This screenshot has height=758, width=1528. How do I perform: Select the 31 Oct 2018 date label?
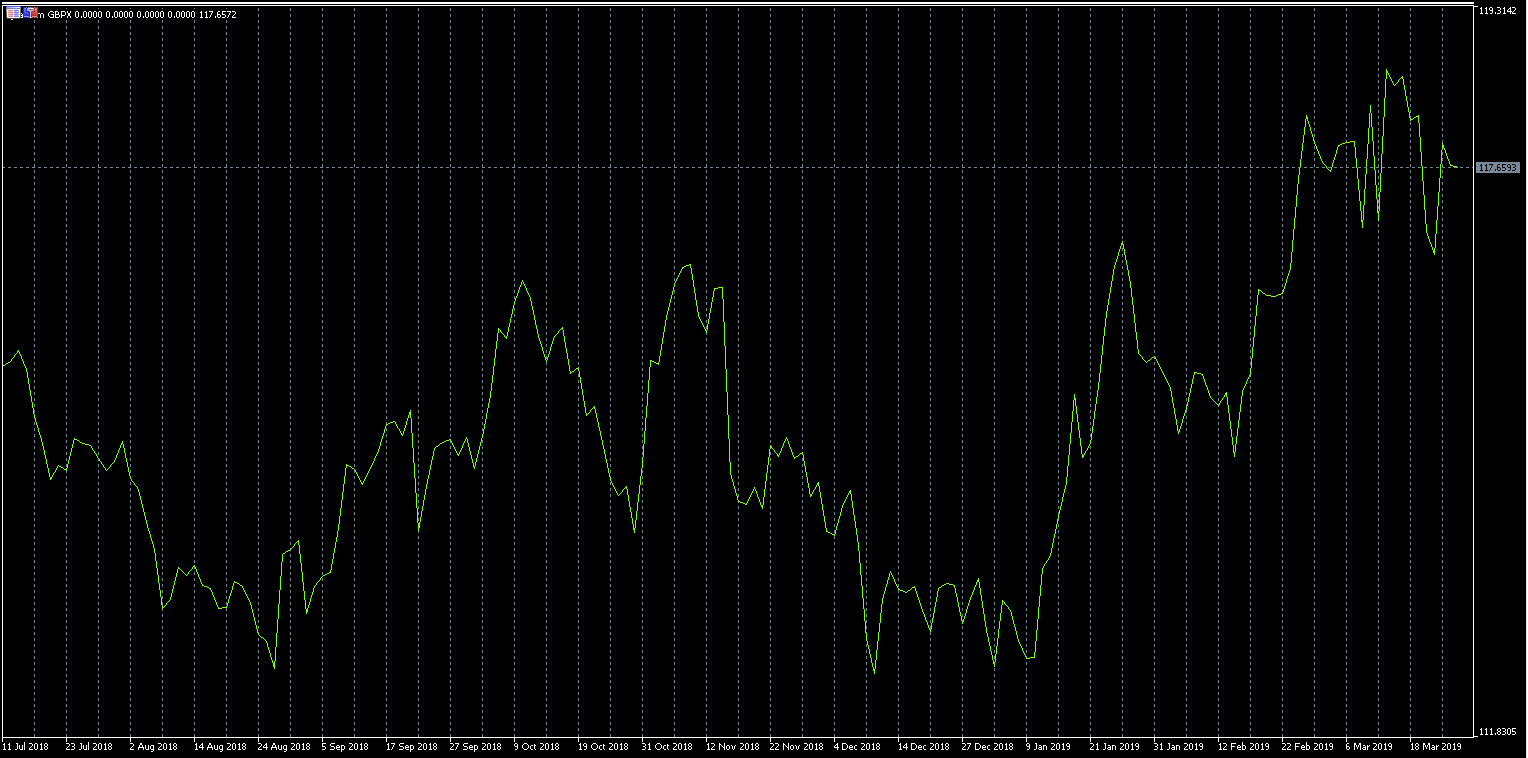click(x=667, y=747)
